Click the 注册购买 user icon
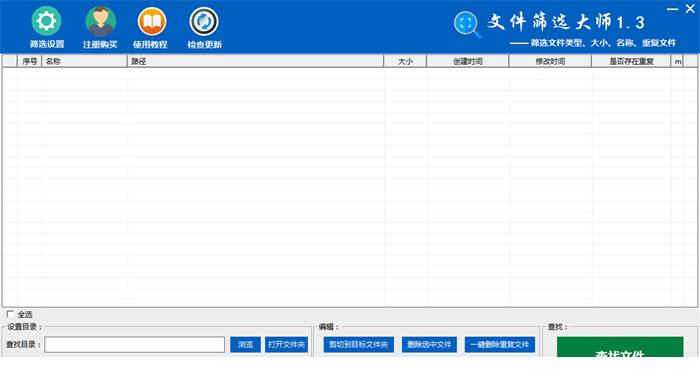This screenshot has width=700, height=371. pos(100,21)
